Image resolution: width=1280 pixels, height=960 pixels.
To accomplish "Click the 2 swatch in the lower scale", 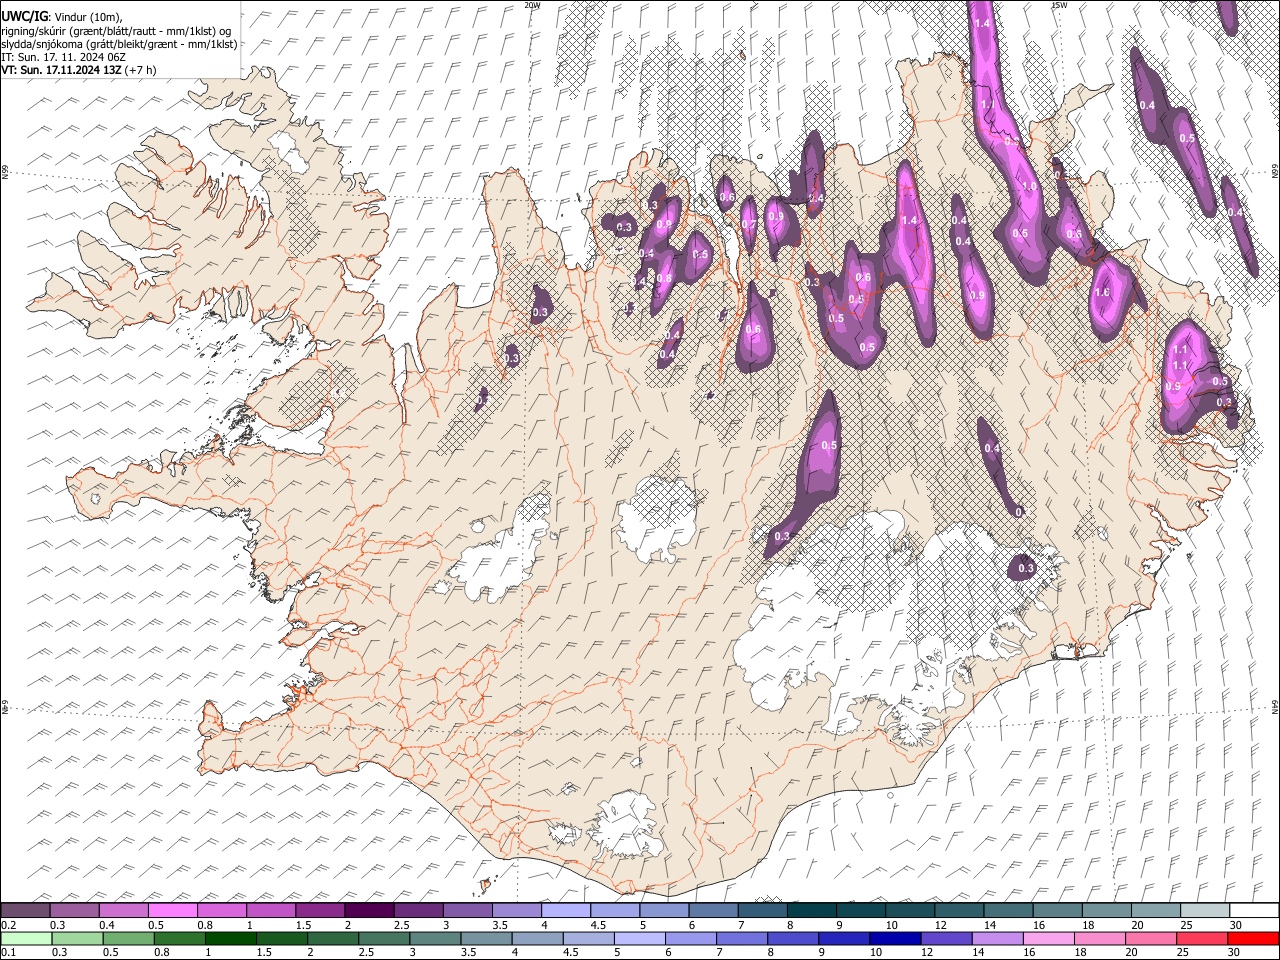I will (x=332, y=938).
